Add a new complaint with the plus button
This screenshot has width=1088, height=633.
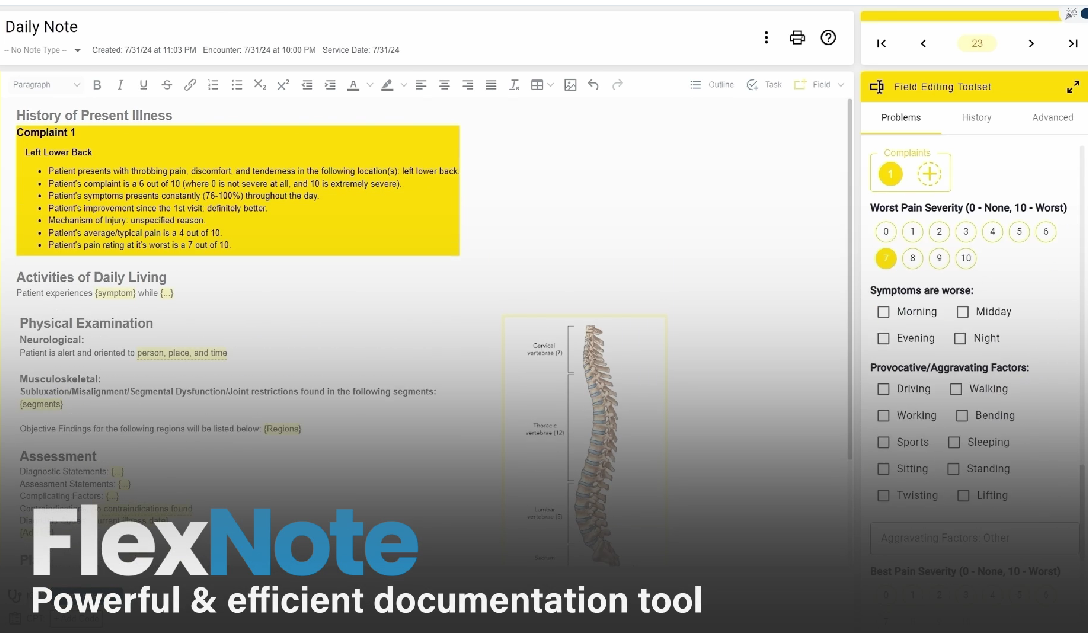point(930,171)
